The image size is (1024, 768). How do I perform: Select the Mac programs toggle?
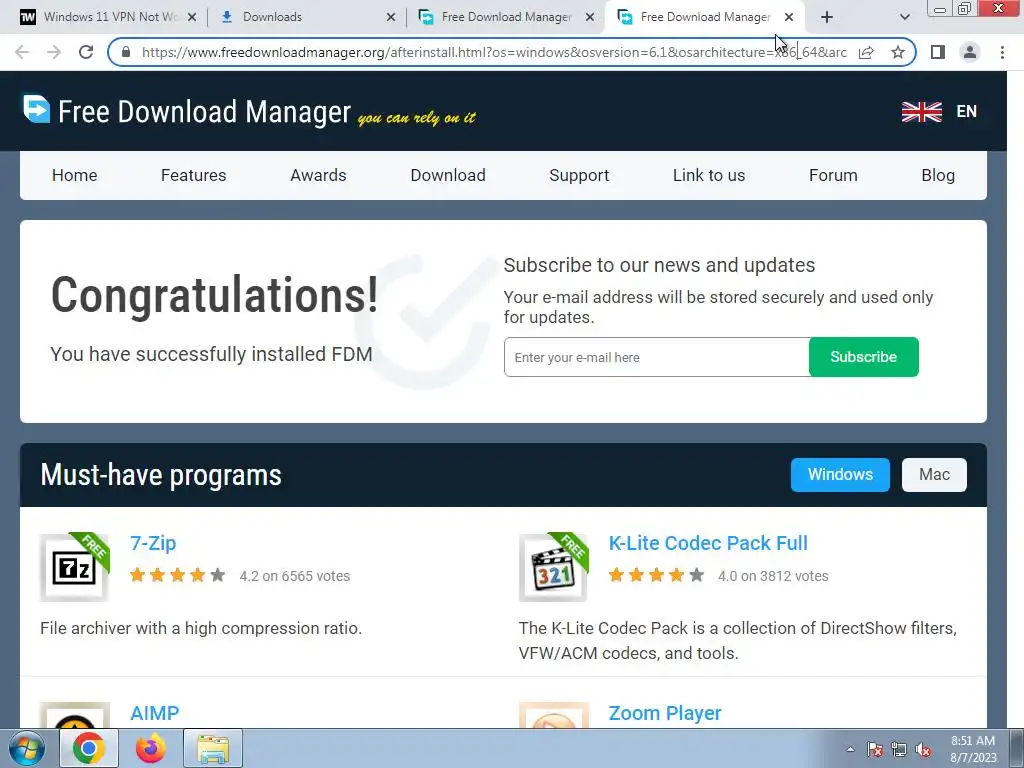pos(934,475)
